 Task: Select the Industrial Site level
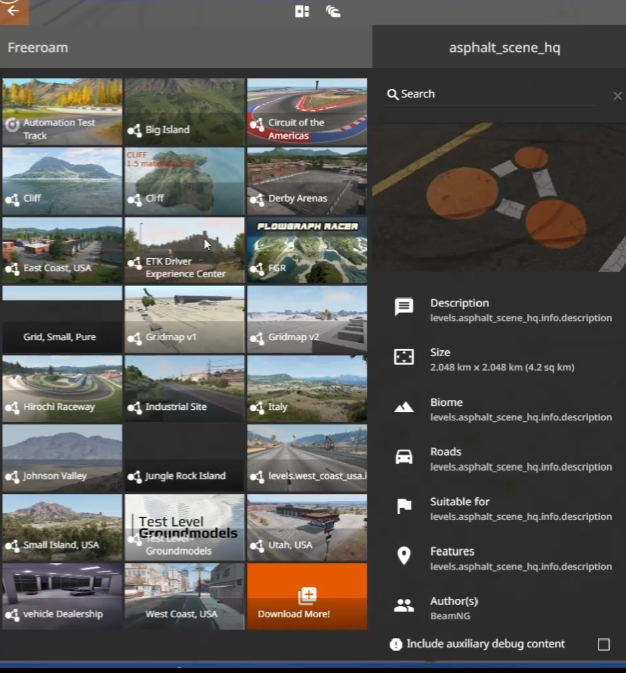(185, 389)
